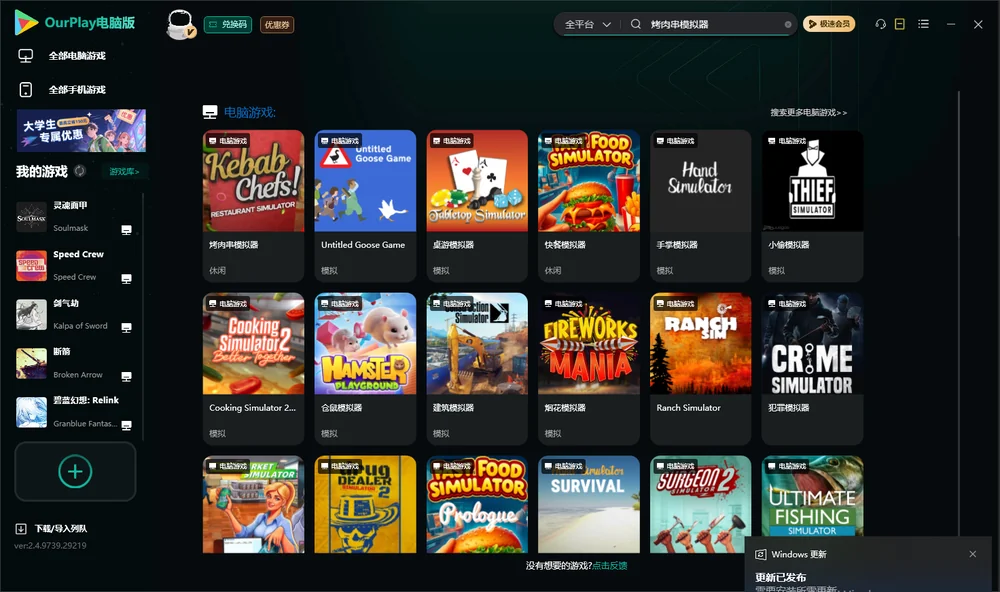This screenshot has height=592, width=1000.
Task: Open the user avatar profile
Action: (180, 25)
